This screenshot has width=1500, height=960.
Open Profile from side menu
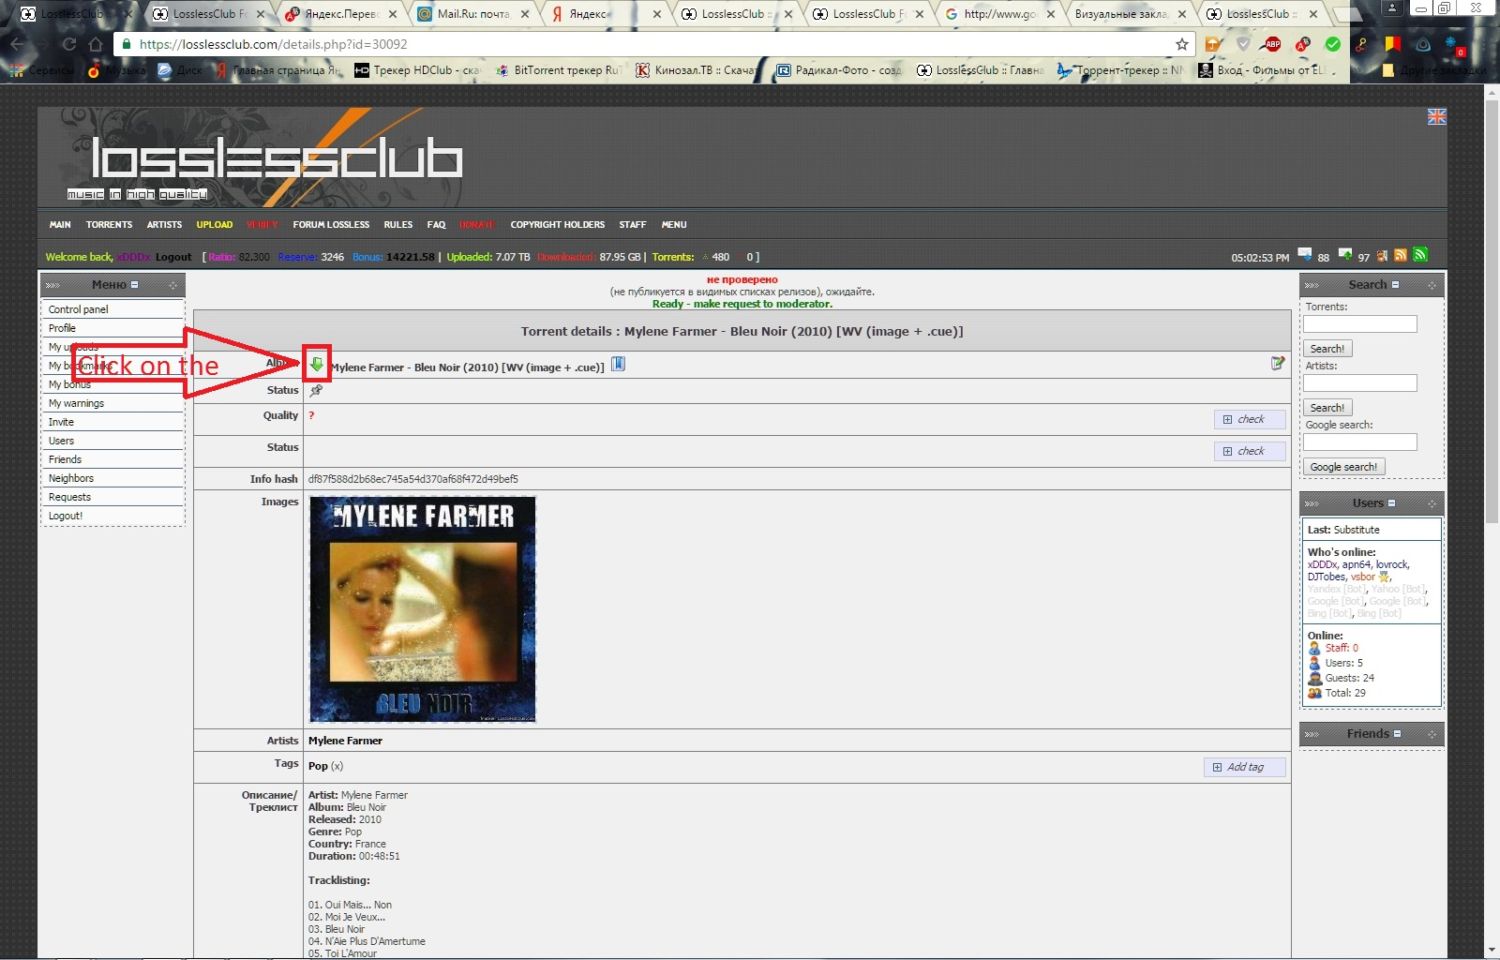pyautogui.click(x=62, y=328)
